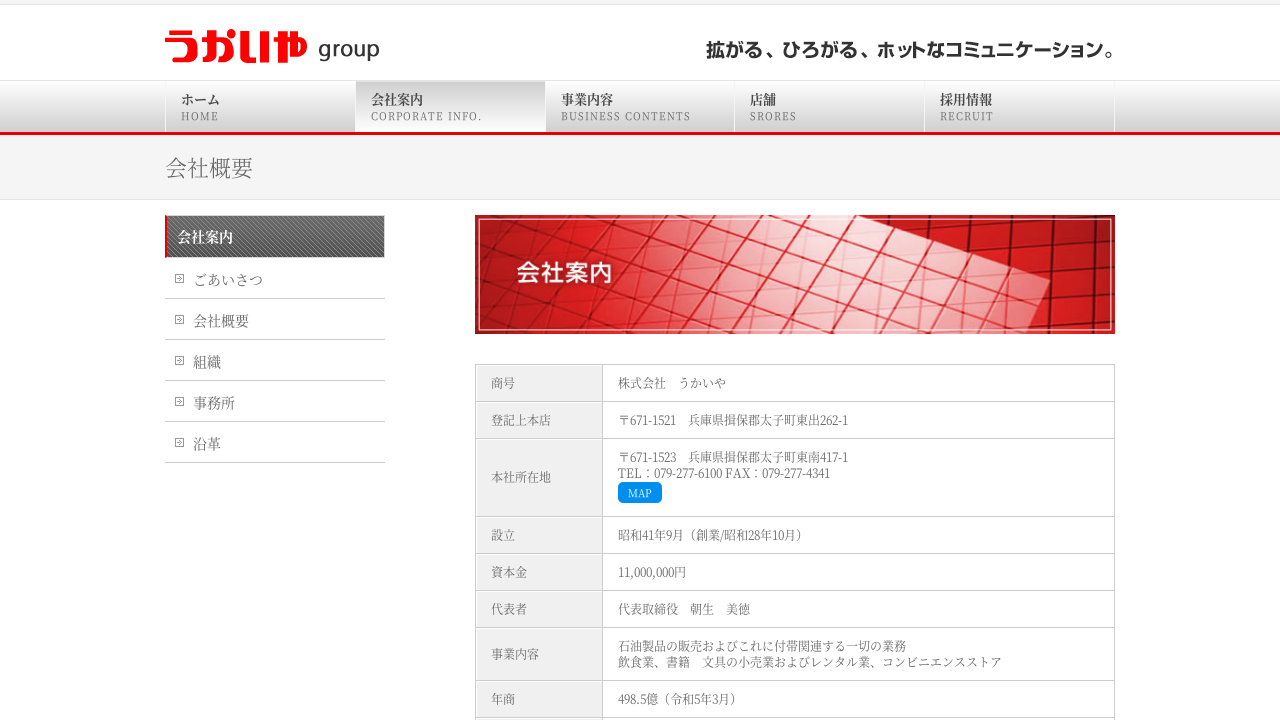Click the 会社案内 sidebar header
Image resolution: width=1280 pixels, height=720 pixels.
click(x=275, y=237)
